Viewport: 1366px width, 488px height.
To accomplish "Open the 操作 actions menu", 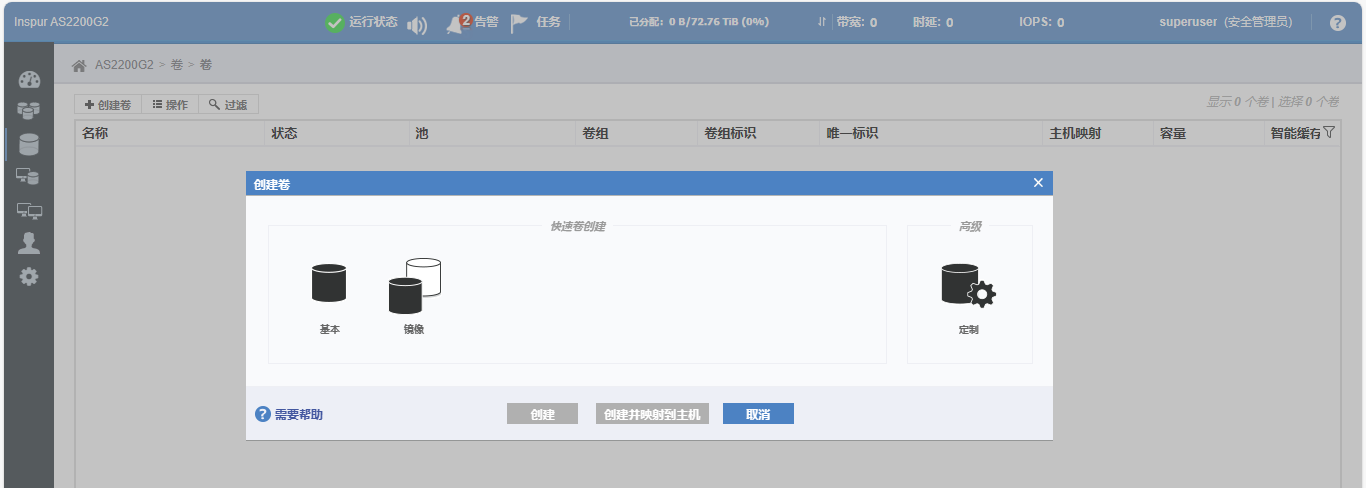I will pos(170,104).
